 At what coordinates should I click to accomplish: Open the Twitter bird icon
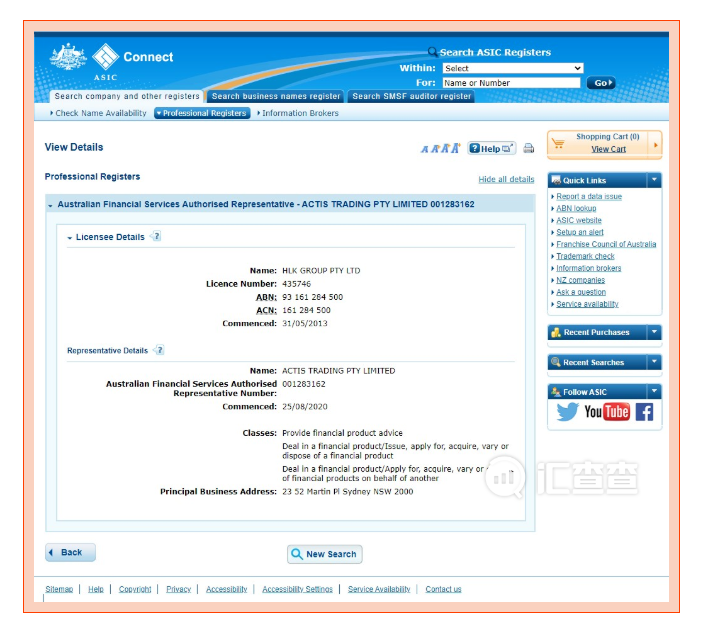tap(567, 411)
